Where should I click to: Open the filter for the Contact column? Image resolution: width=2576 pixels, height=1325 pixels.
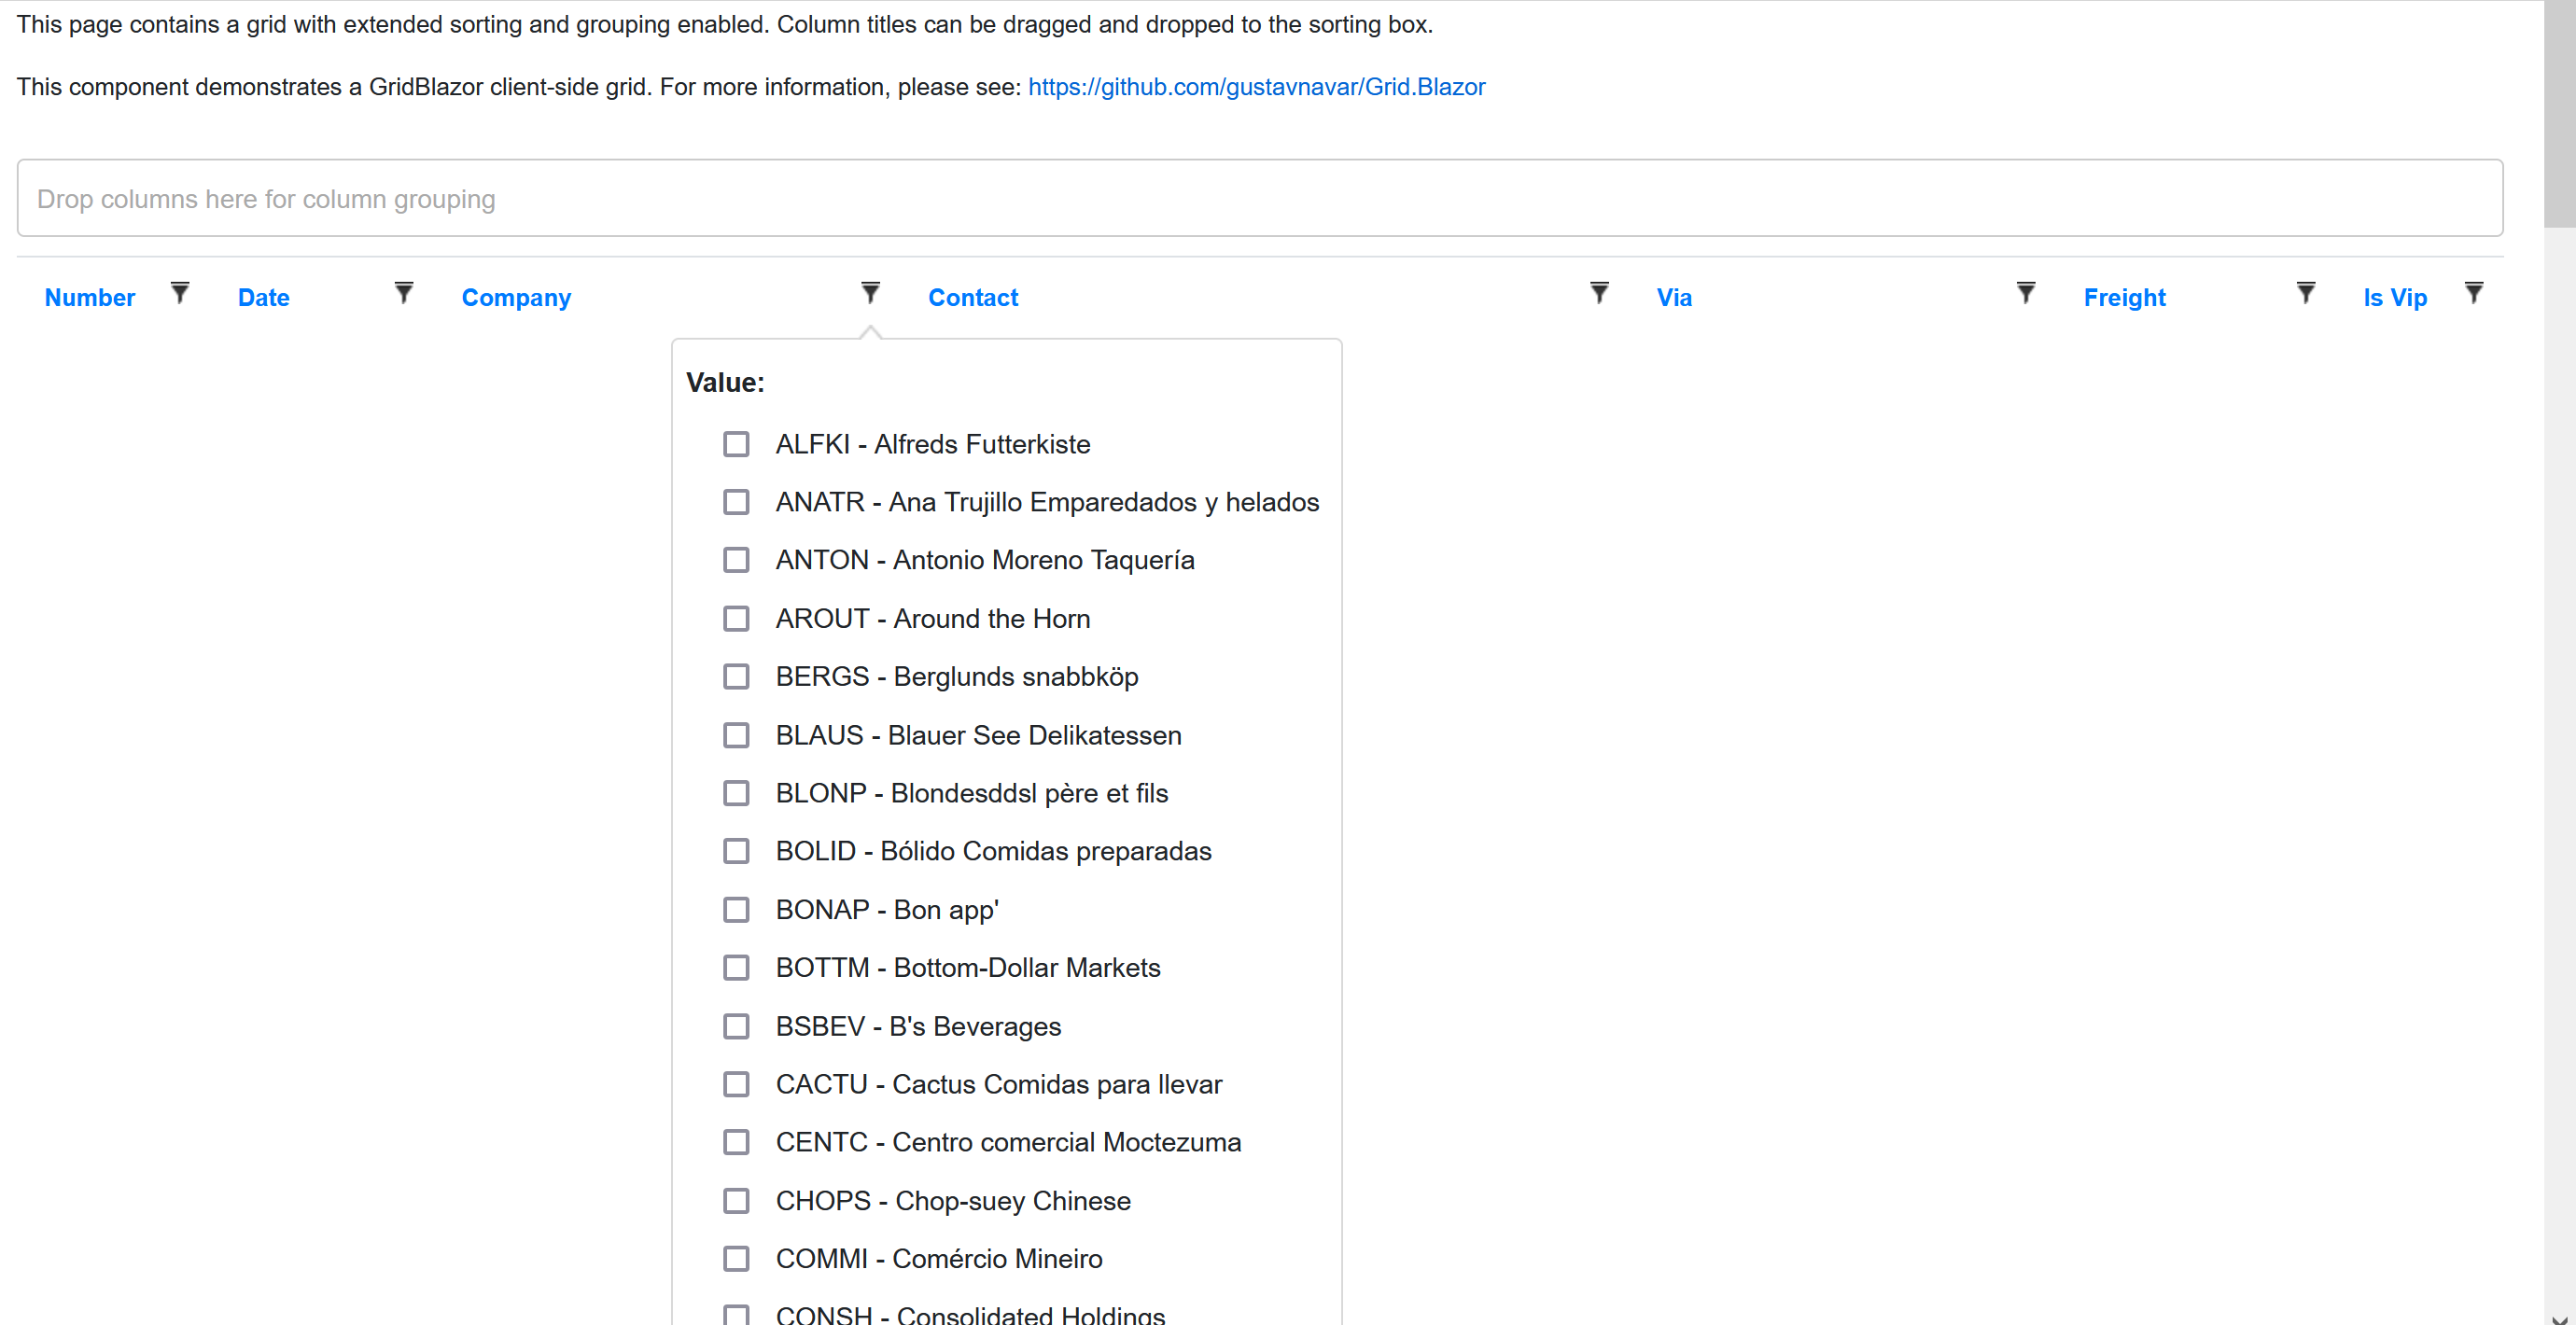click(1598, 293)
